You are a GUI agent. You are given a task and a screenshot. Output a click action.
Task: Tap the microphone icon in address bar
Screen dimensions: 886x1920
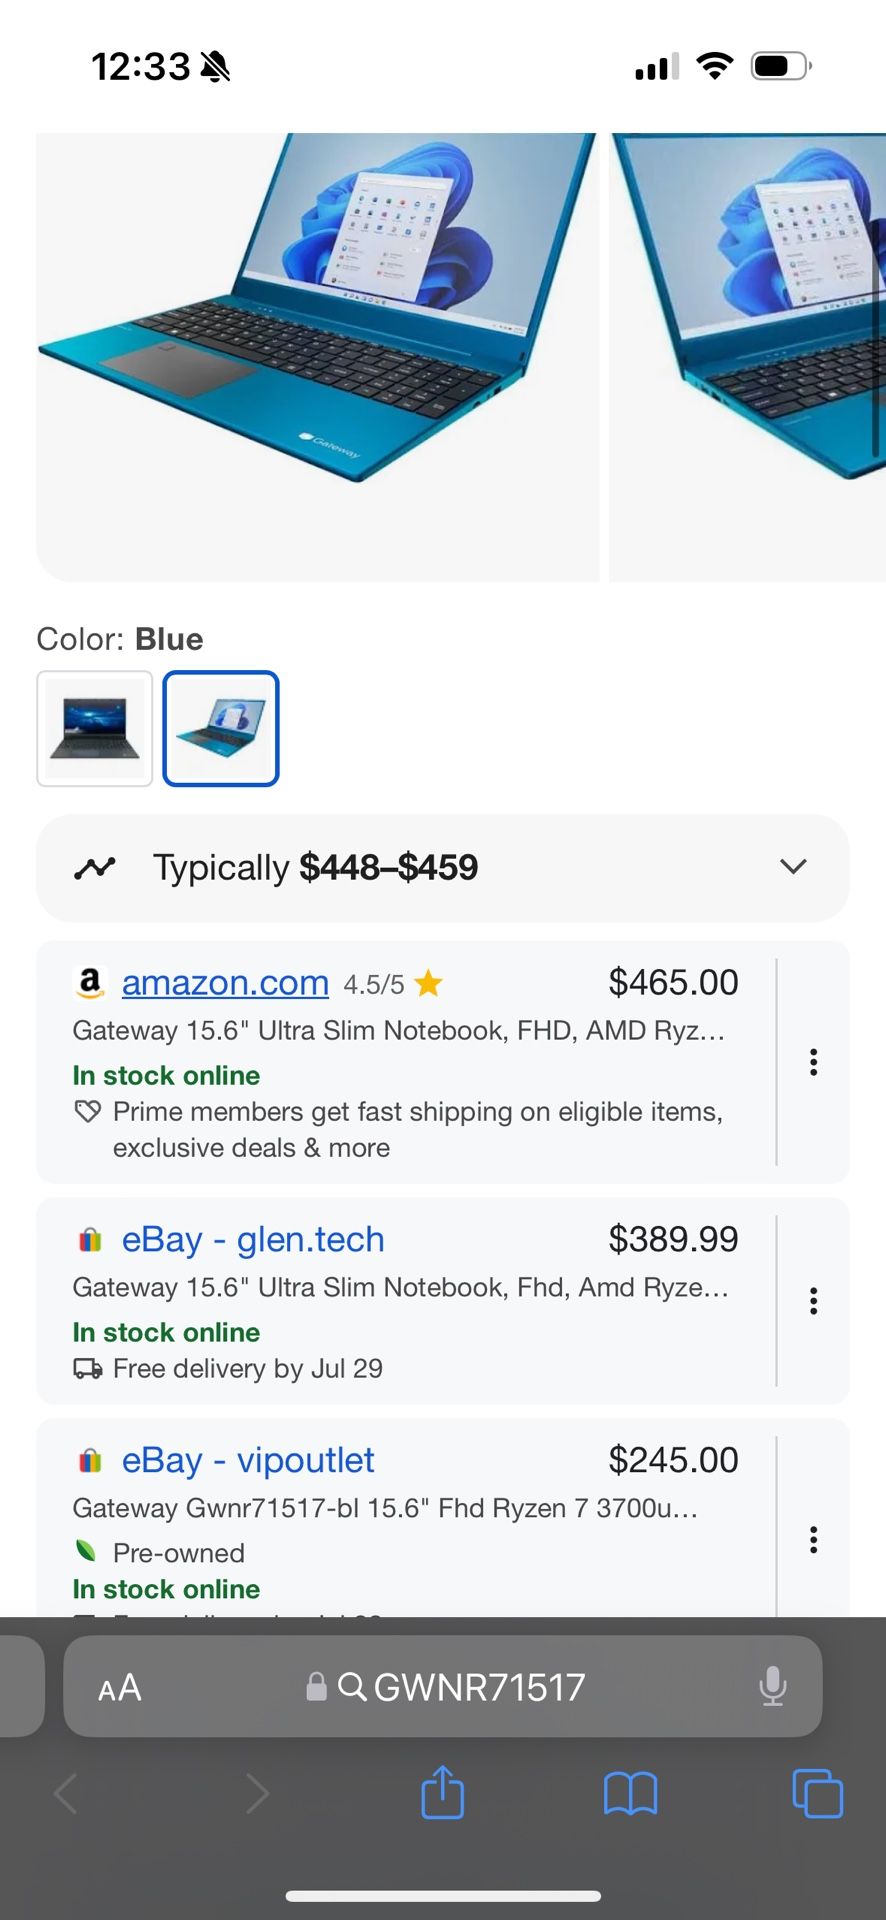coord(772,1686)
